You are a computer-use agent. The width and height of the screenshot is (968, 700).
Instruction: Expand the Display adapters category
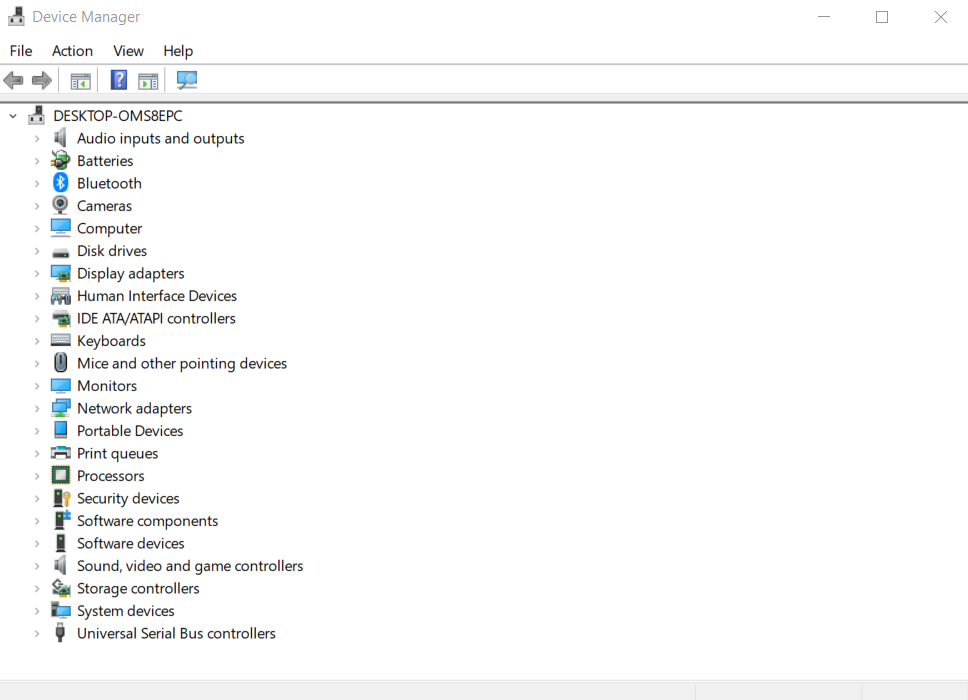click(37, 273)
